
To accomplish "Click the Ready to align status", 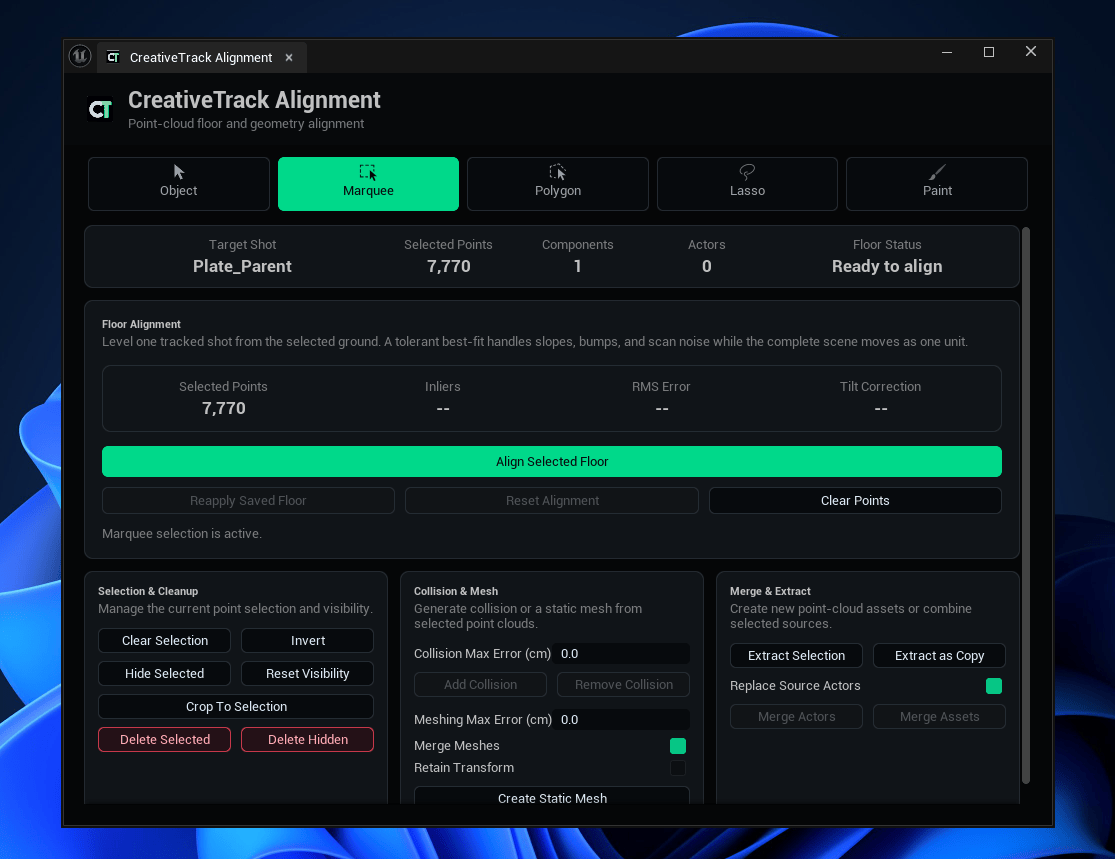I will 887,267.
